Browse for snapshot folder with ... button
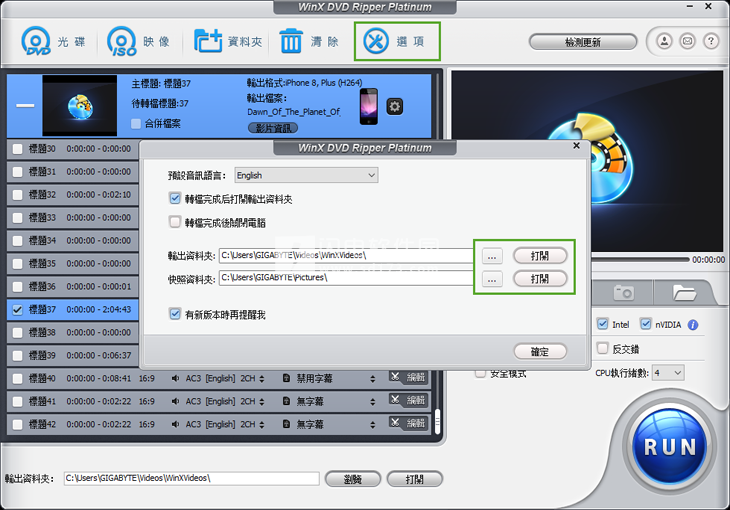Screen dimensions: 730x510 point(492,279)
